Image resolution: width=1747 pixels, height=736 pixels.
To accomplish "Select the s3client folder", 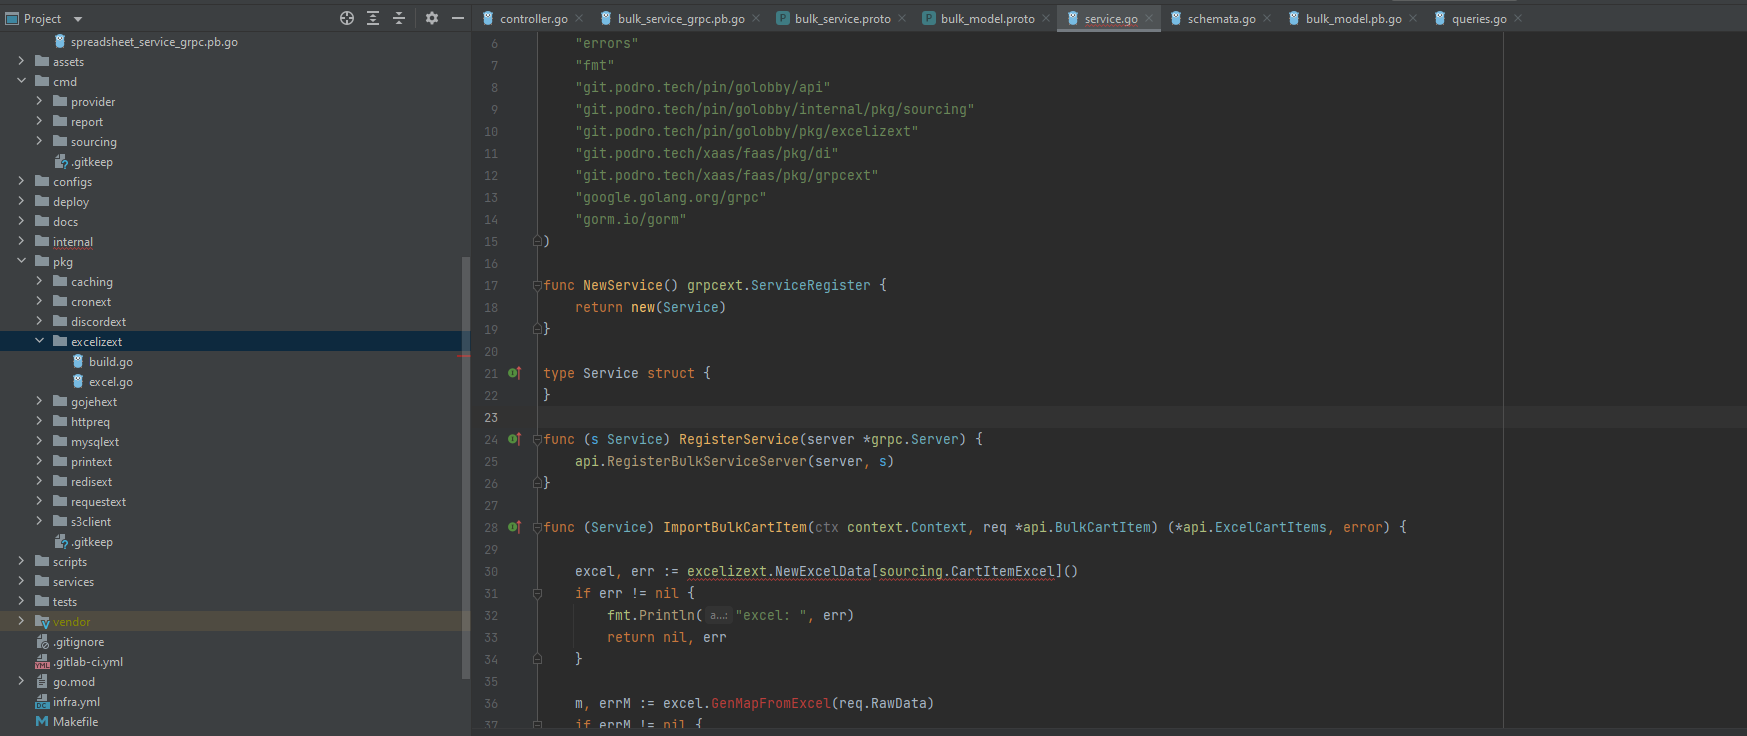I will pyautogui.click(x=91, y=522).
